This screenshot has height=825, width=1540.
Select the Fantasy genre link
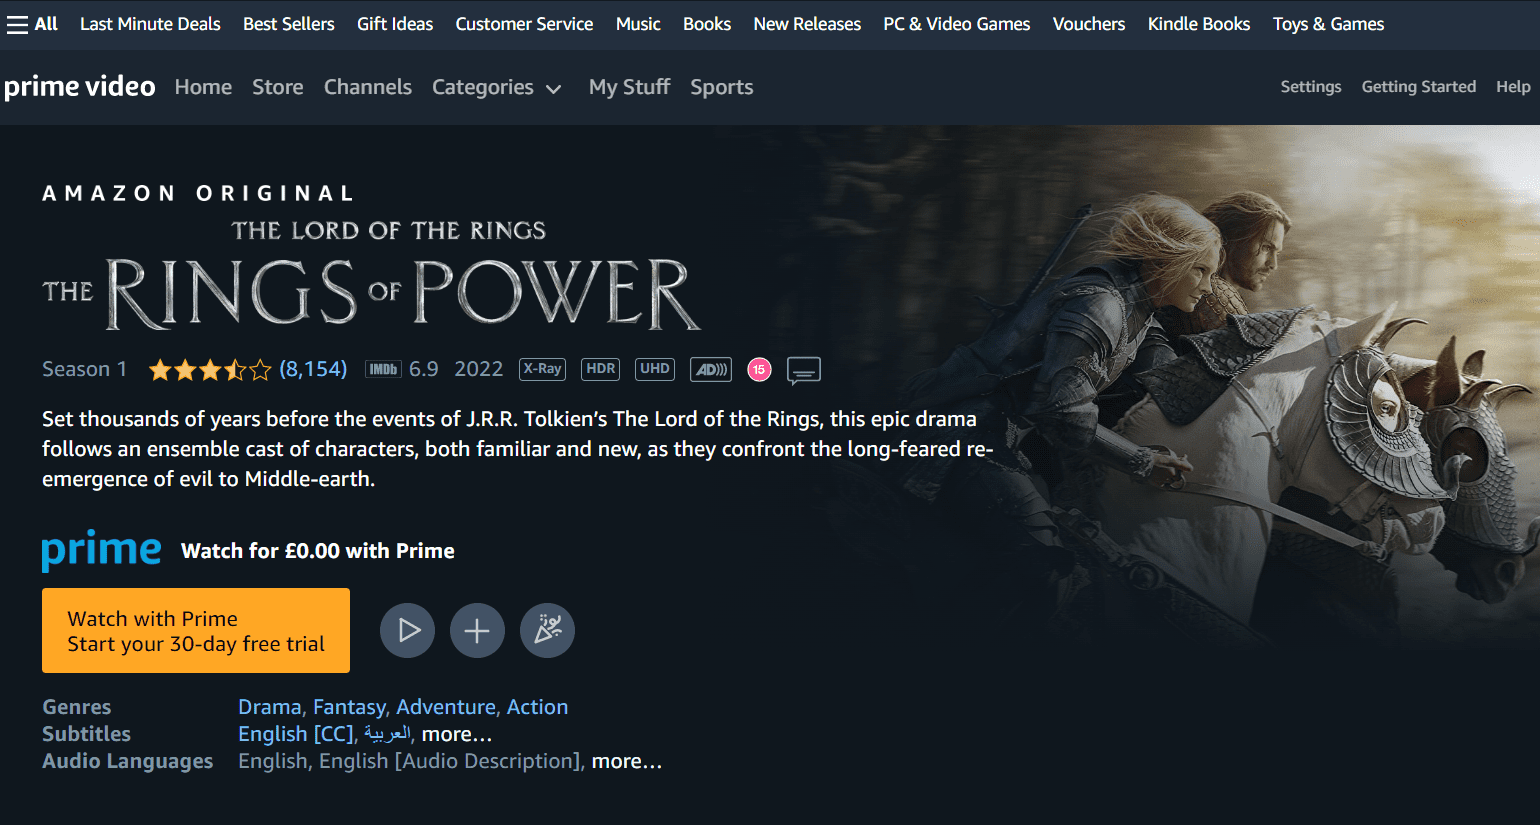coord(349,707)
